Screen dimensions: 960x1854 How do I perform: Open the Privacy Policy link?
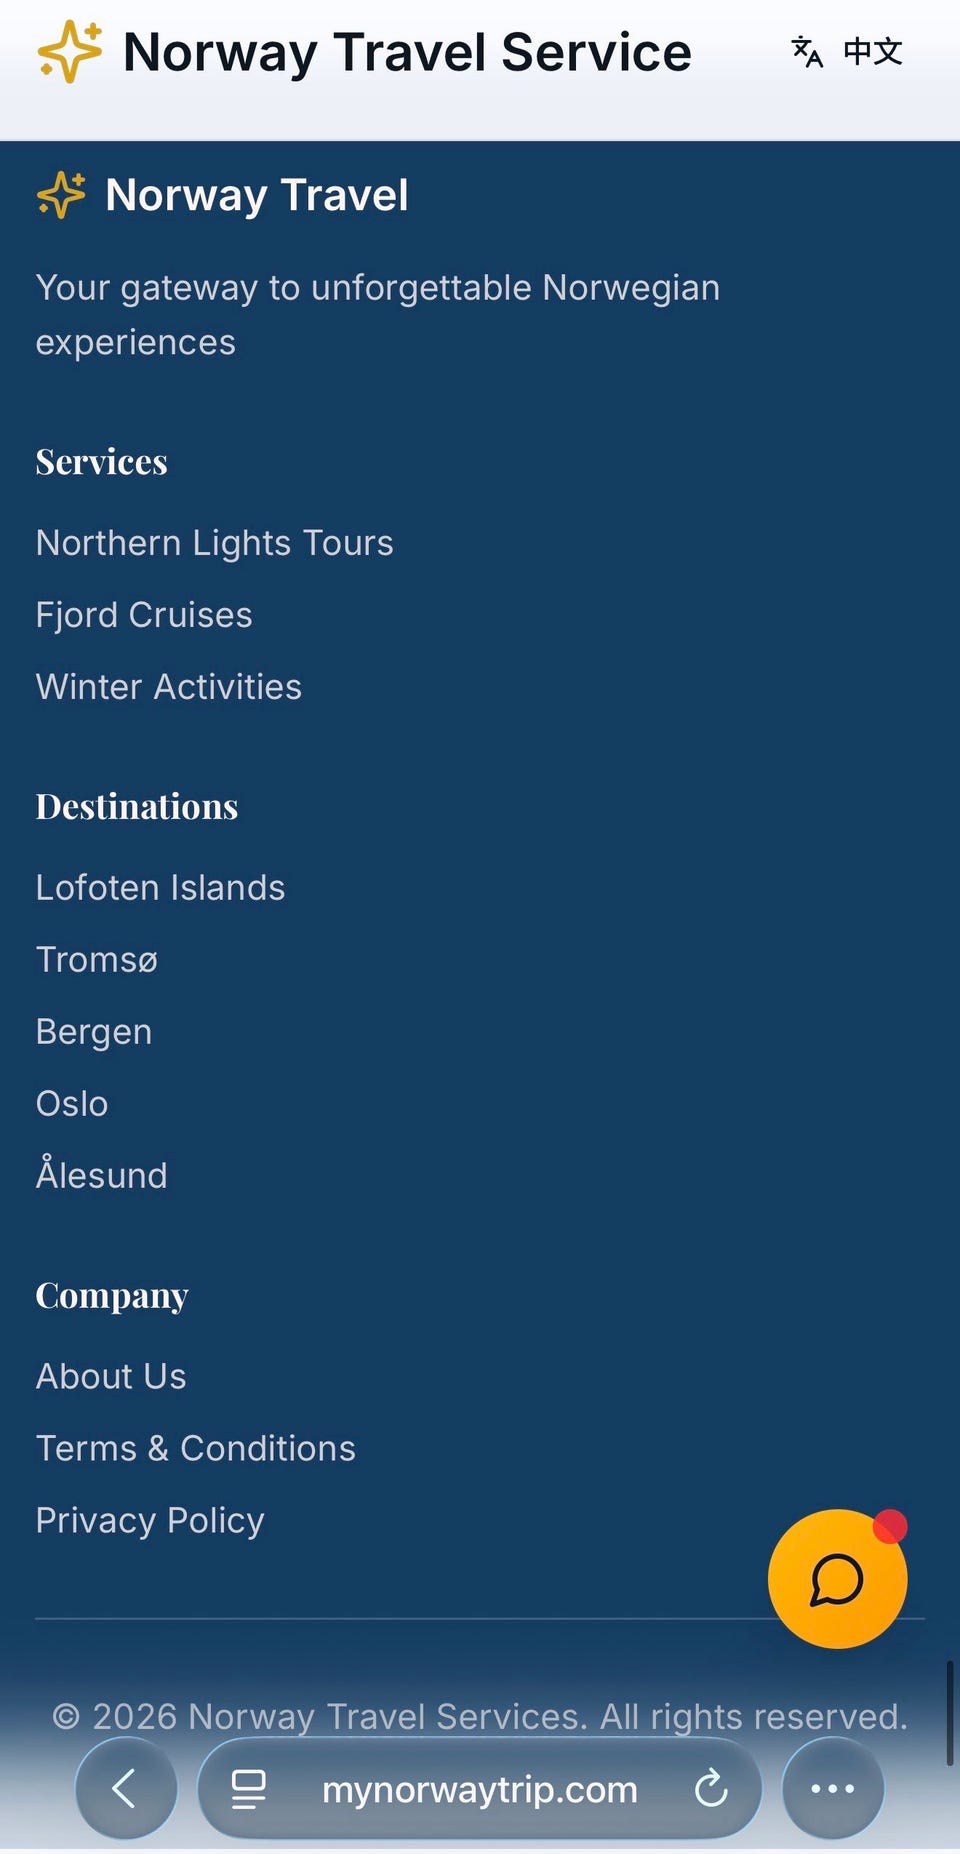[x=150, y=1521]
